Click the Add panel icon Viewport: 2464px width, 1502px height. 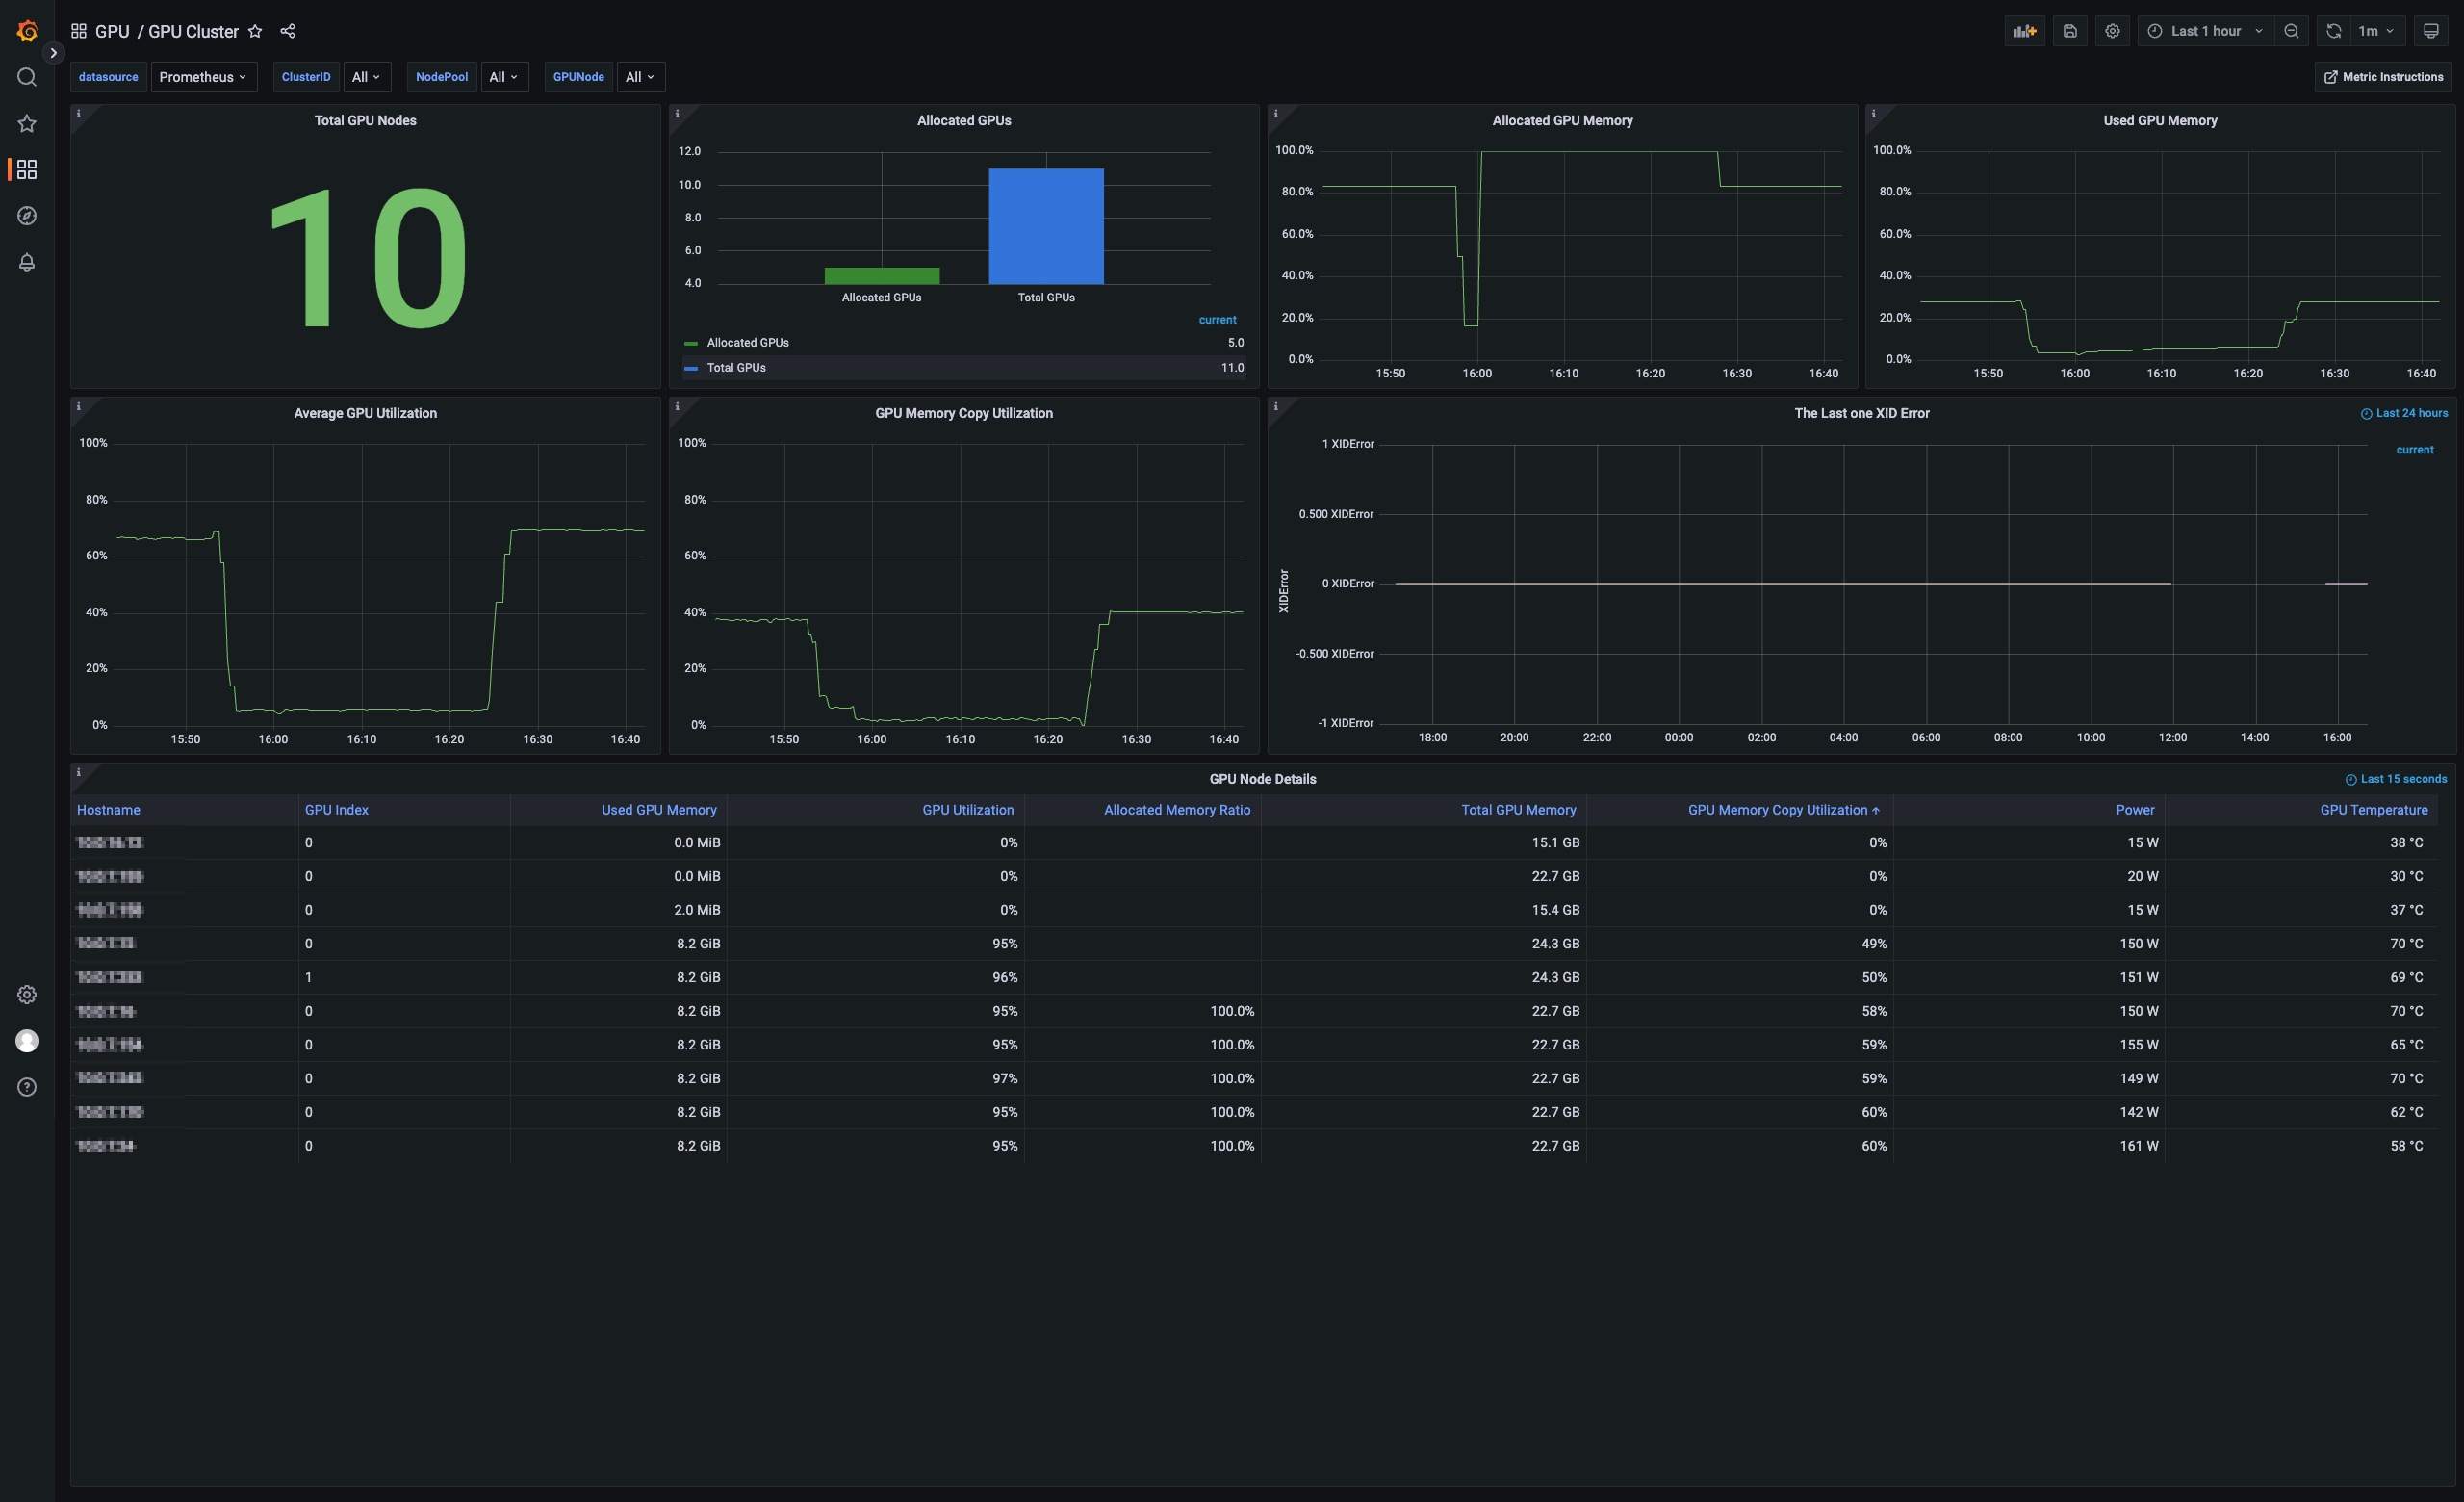point(2025,31)
